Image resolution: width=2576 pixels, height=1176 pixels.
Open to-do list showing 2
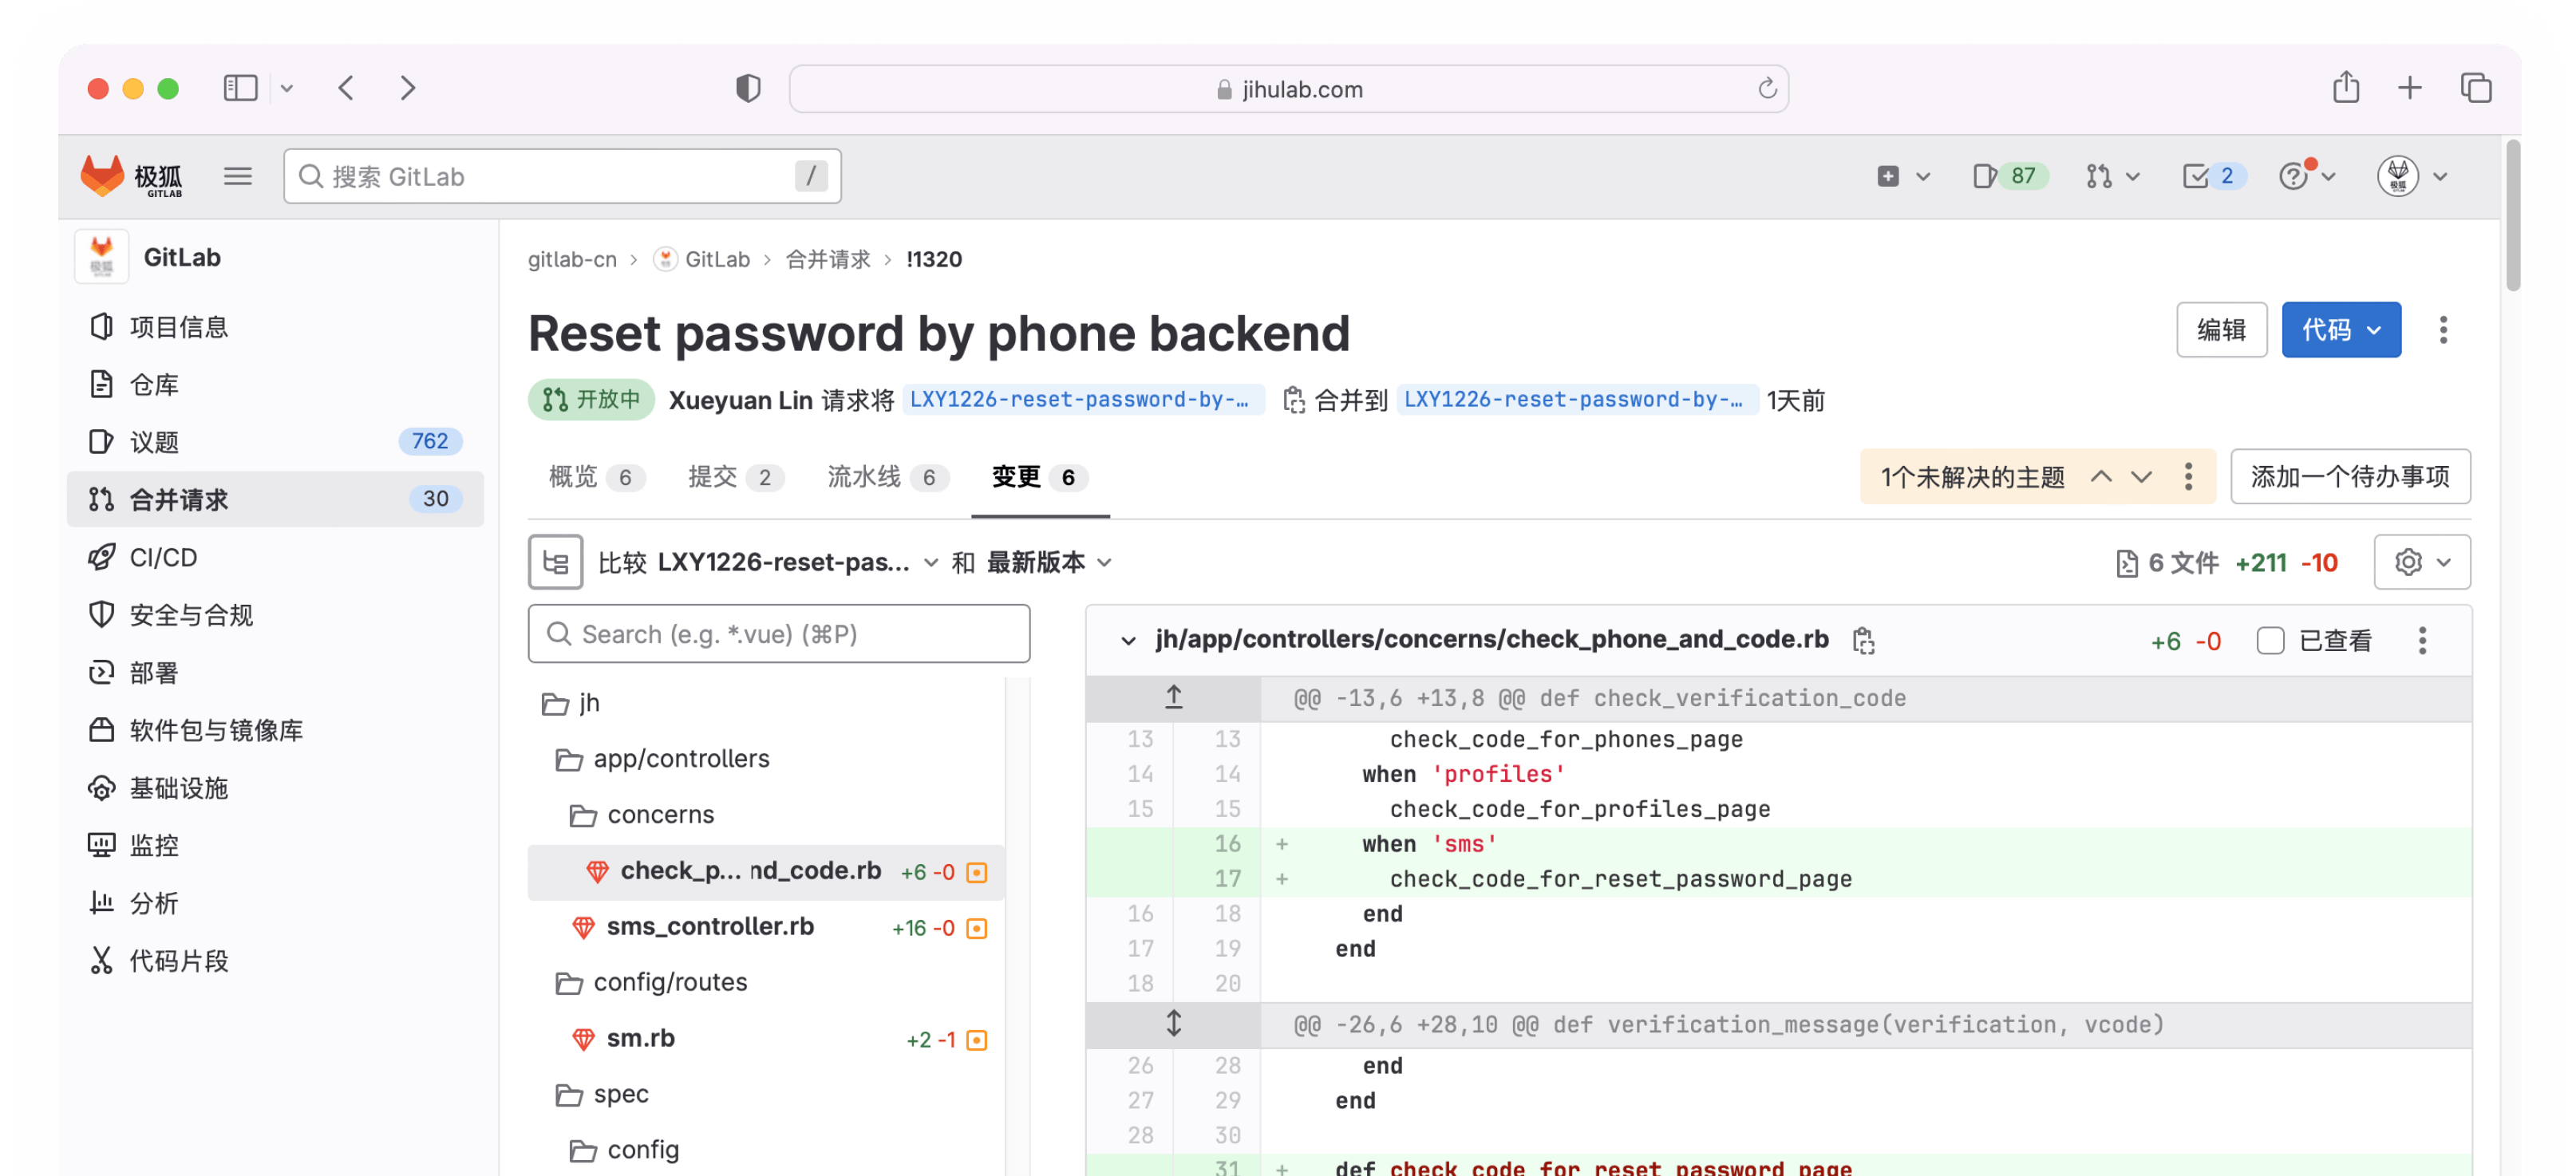click(x=2214, y=176)
